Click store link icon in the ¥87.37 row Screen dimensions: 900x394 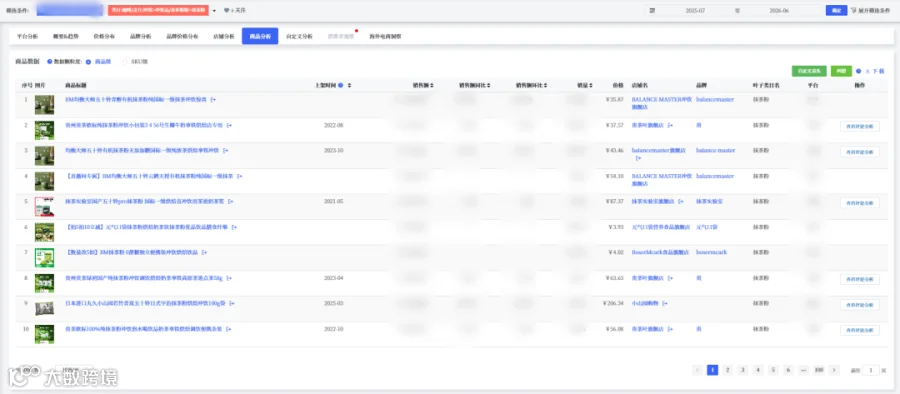click(681, 202)
